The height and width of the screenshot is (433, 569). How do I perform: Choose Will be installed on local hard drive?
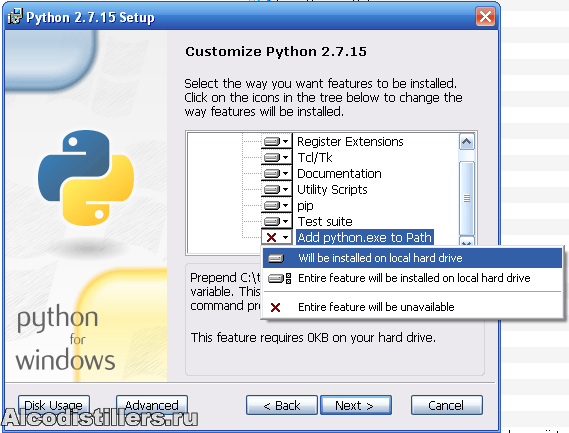pyautogui.click(x=412, y=258)
